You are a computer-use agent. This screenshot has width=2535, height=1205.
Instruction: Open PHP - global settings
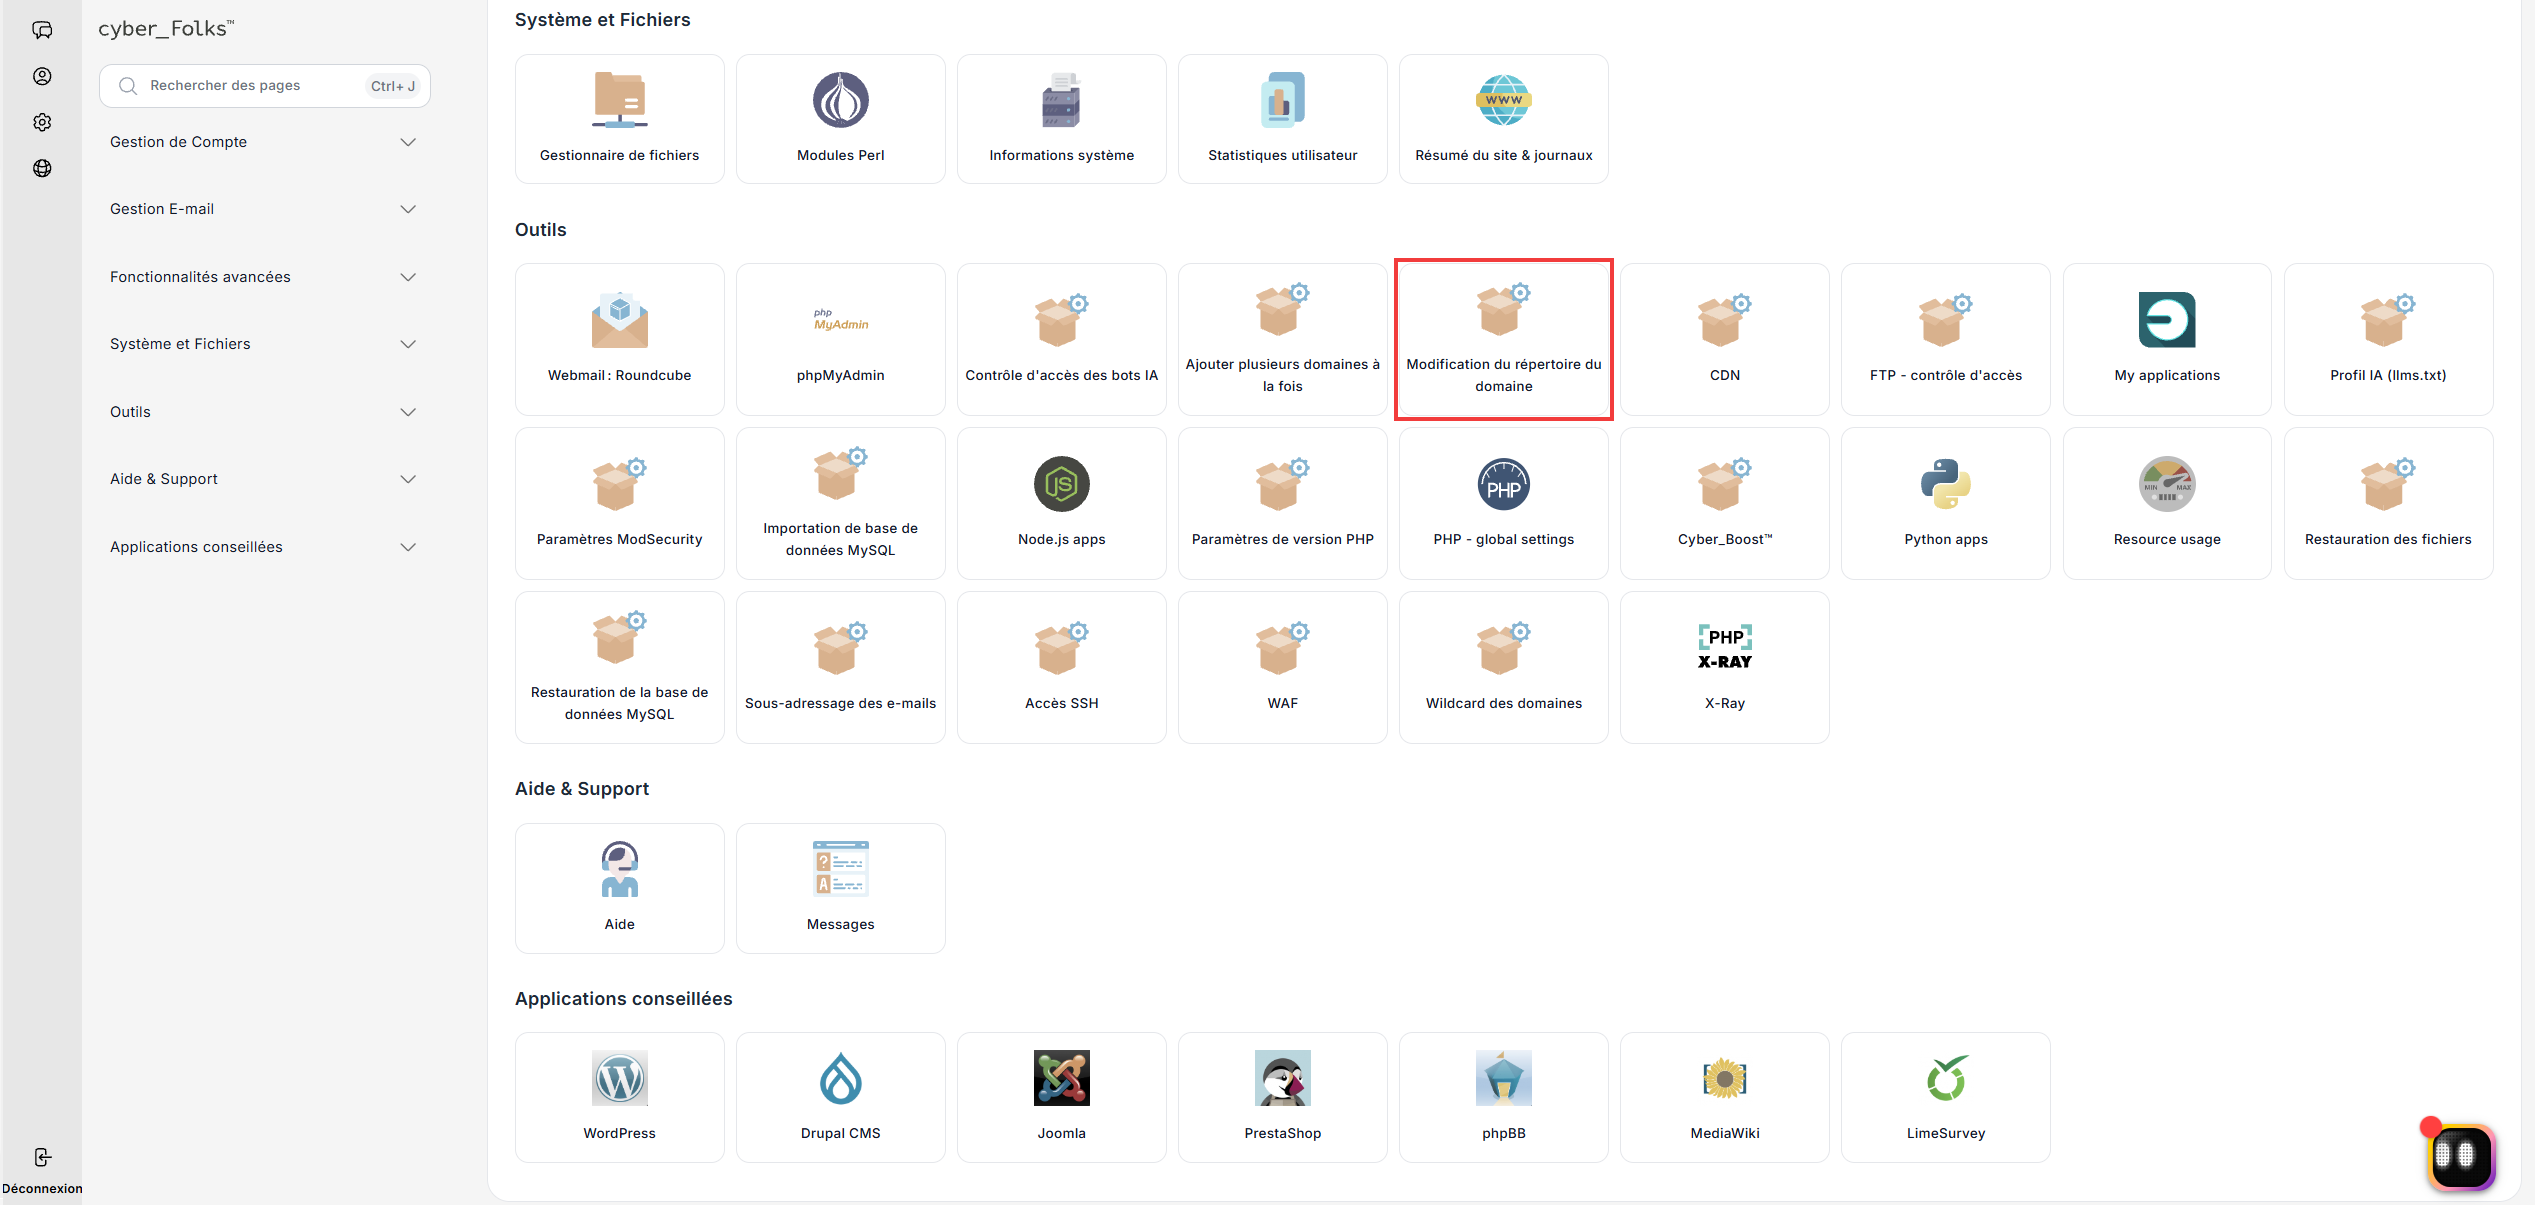[1503, 503]
